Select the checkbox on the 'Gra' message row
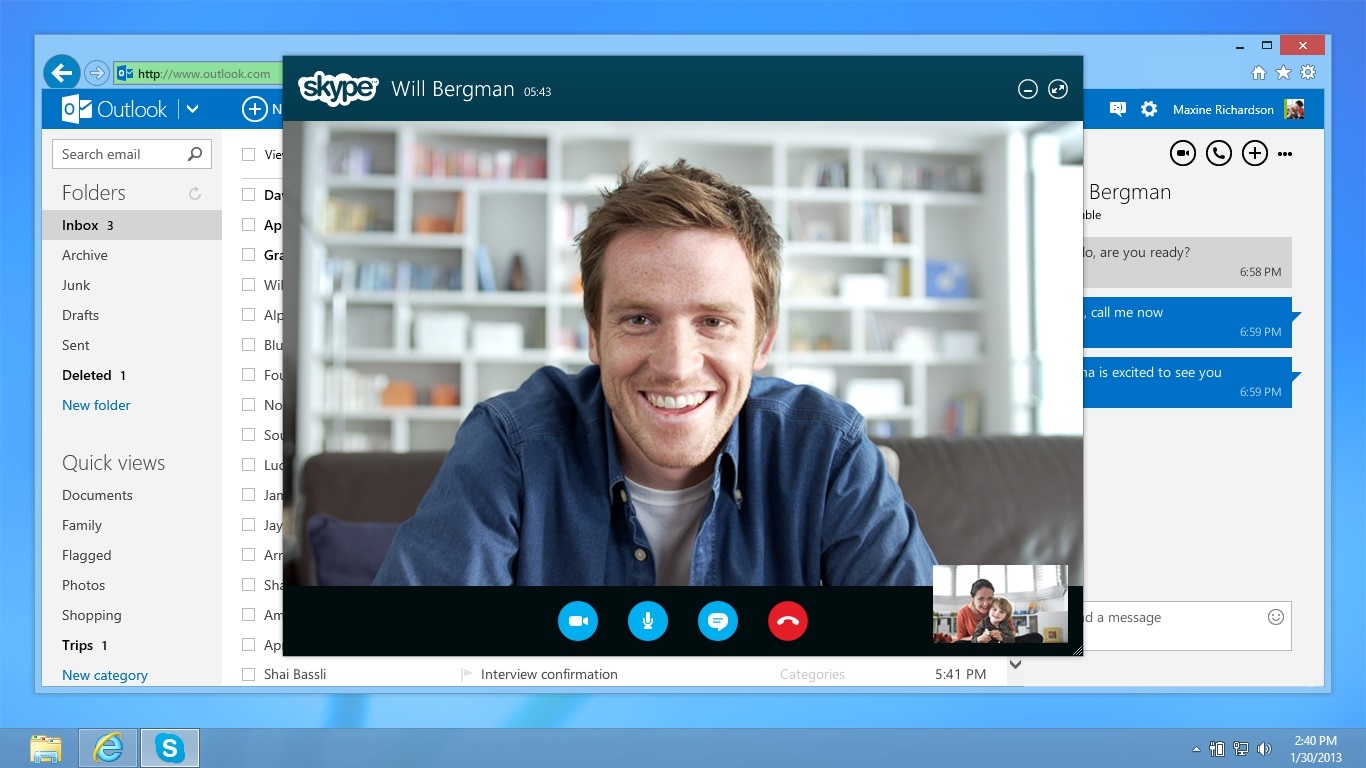 point(248,255)
